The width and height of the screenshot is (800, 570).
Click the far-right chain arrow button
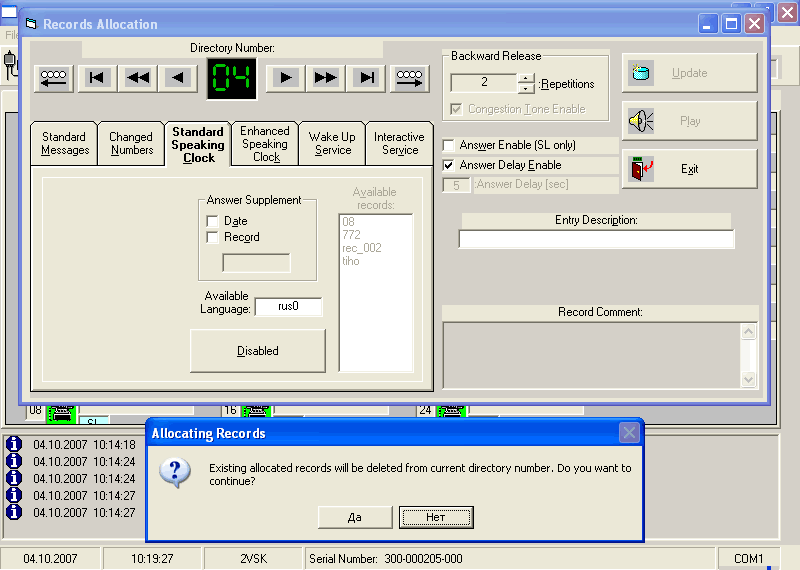point(410,78)
